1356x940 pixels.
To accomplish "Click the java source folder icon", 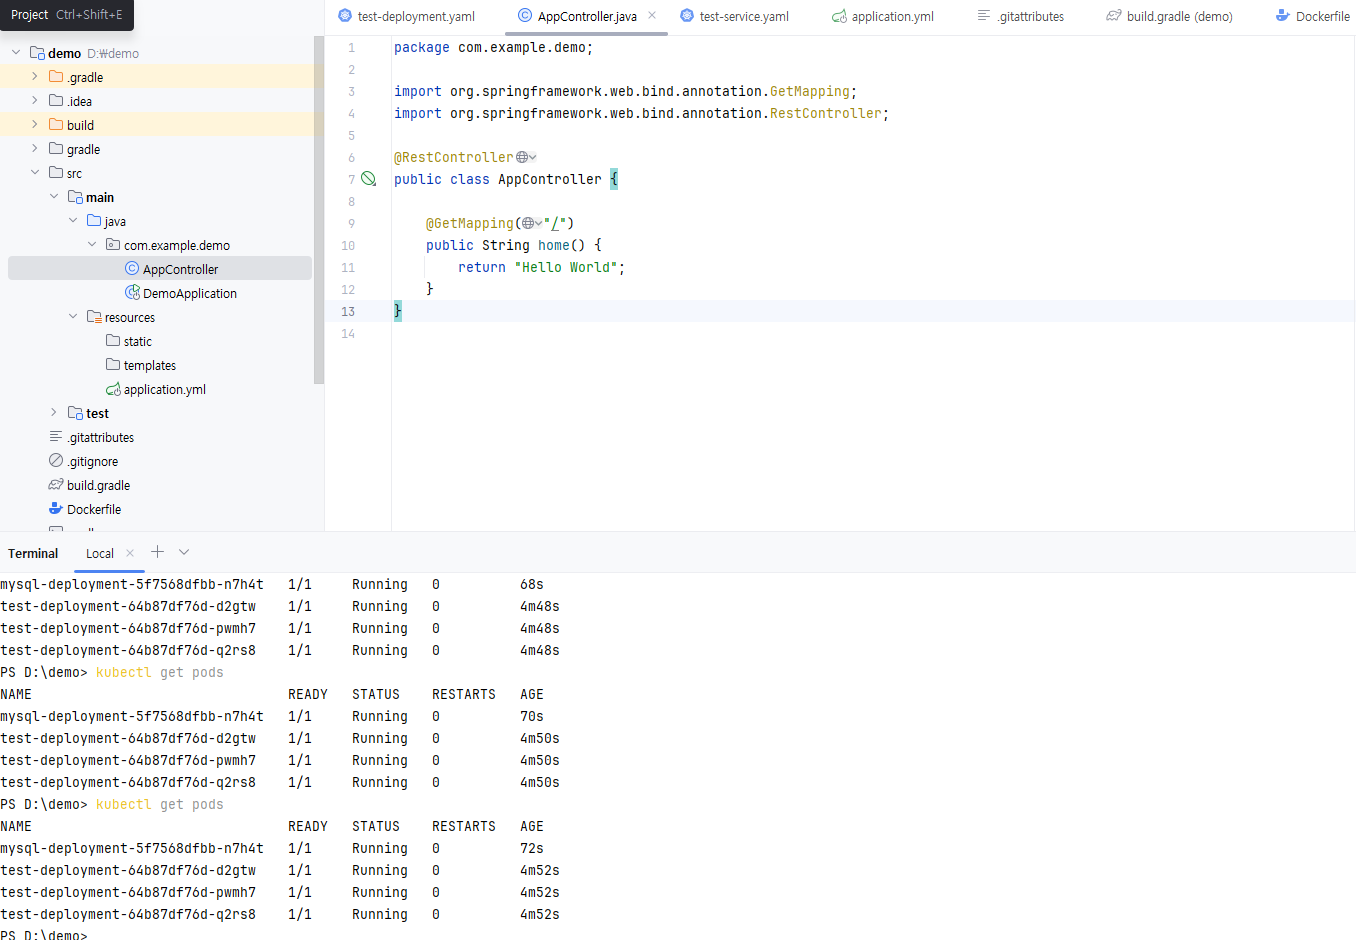I will pos(94,220).
